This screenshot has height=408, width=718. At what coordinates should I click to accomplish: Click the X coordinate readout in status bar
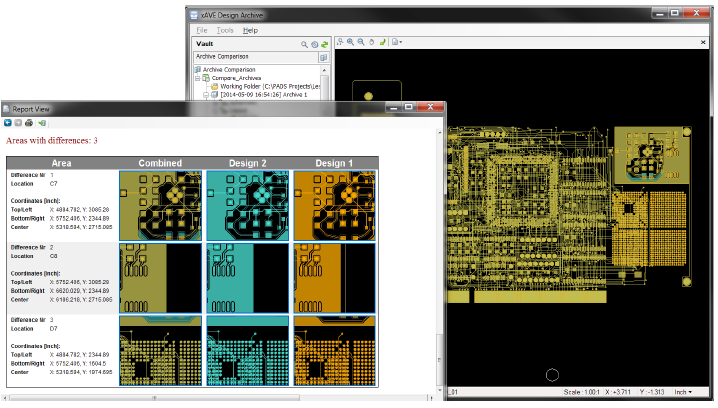tap(618, 392)
